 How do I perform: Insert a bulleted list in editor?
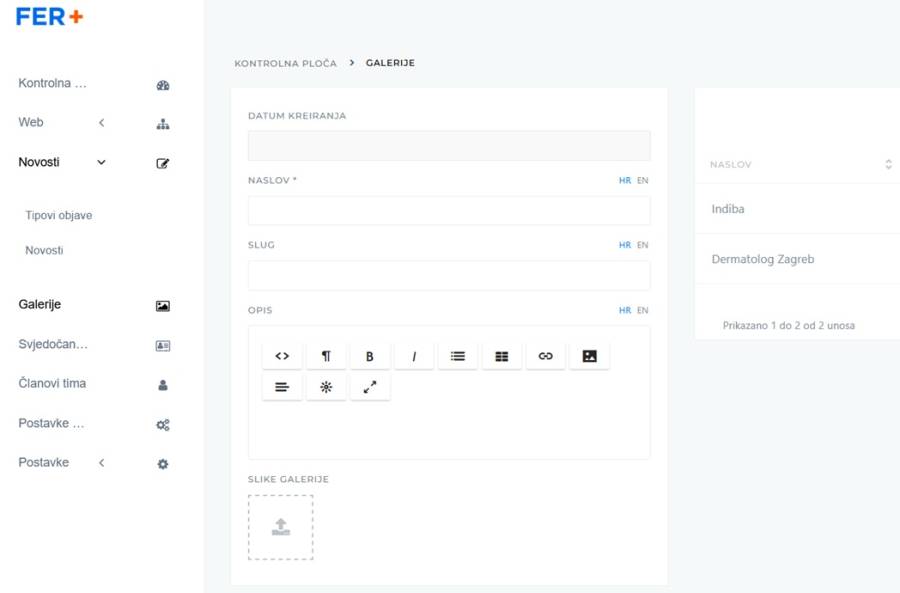pos(457,356)
